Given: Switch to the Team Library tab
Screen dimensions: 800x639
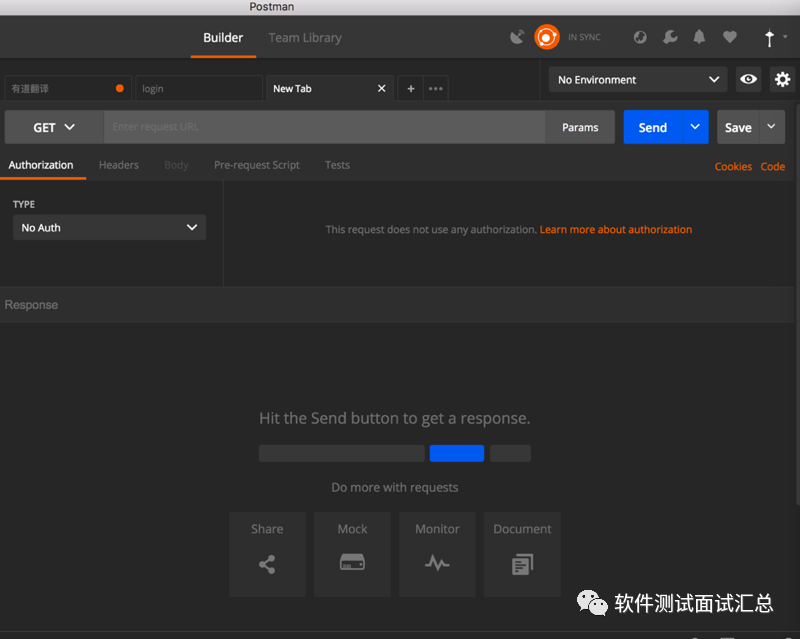Looking at the screenshot, I should [x=305, y=38].
